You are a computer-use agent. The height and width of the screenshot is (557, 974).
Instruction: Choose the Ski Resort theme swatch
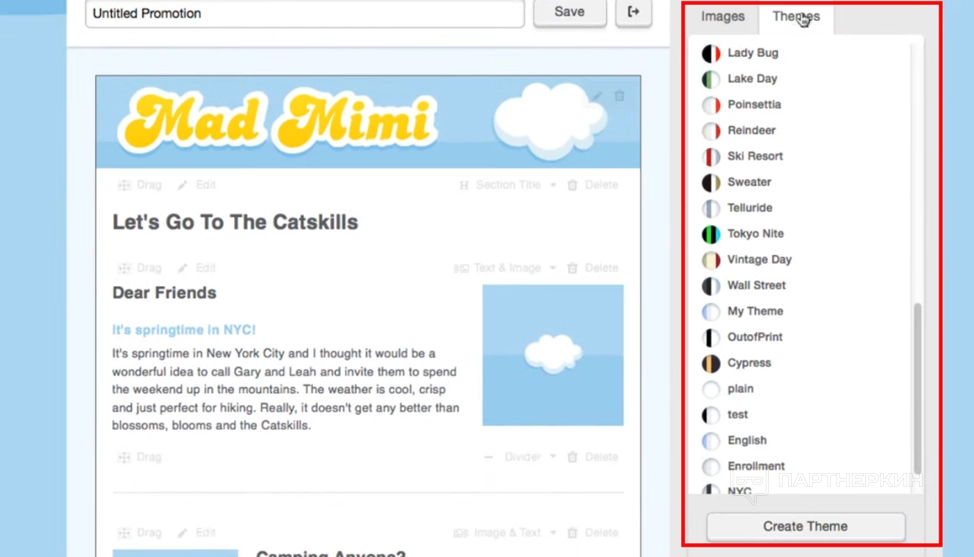pos(711,156)
